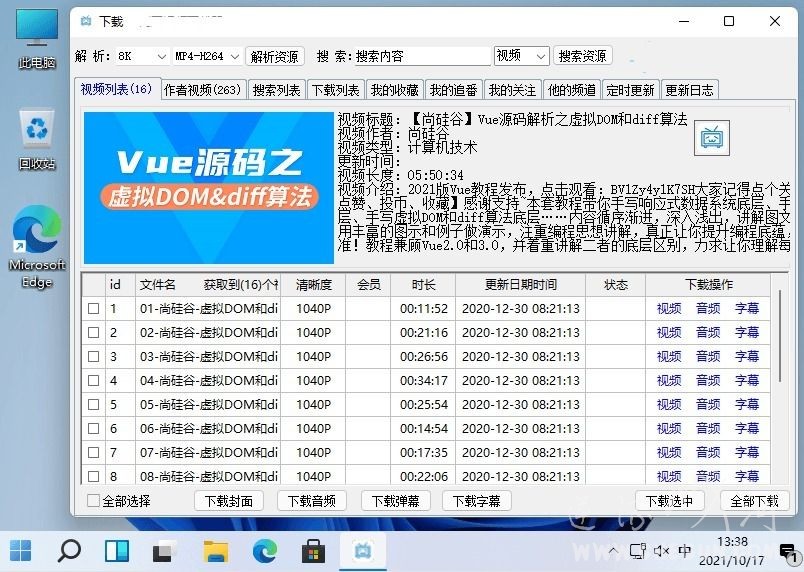Open This PC desktop icon
The height and width of the screenshot is (572, 804).
point(36,39)
